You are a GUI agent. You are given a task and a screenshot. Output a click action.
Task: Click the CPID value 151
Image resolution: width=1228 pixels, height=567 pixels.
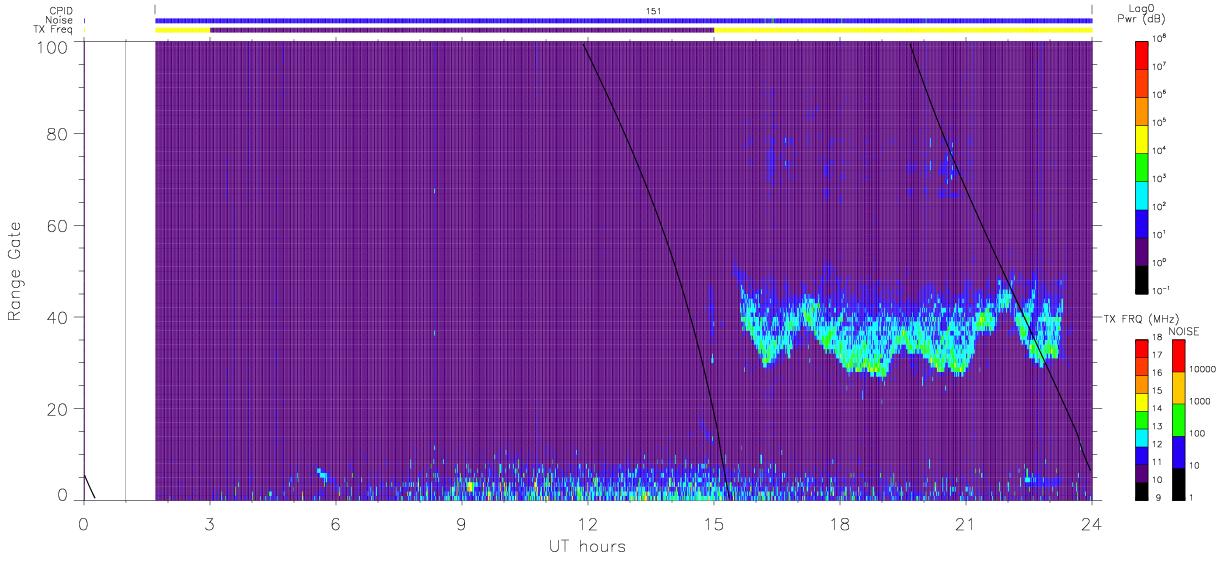[x=654, y=10]
